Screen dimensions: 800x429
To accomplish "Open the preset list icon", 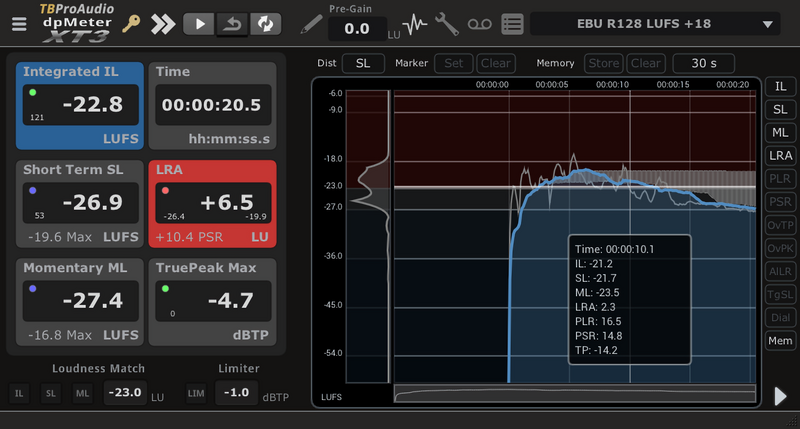I will [x=512, y=25].
